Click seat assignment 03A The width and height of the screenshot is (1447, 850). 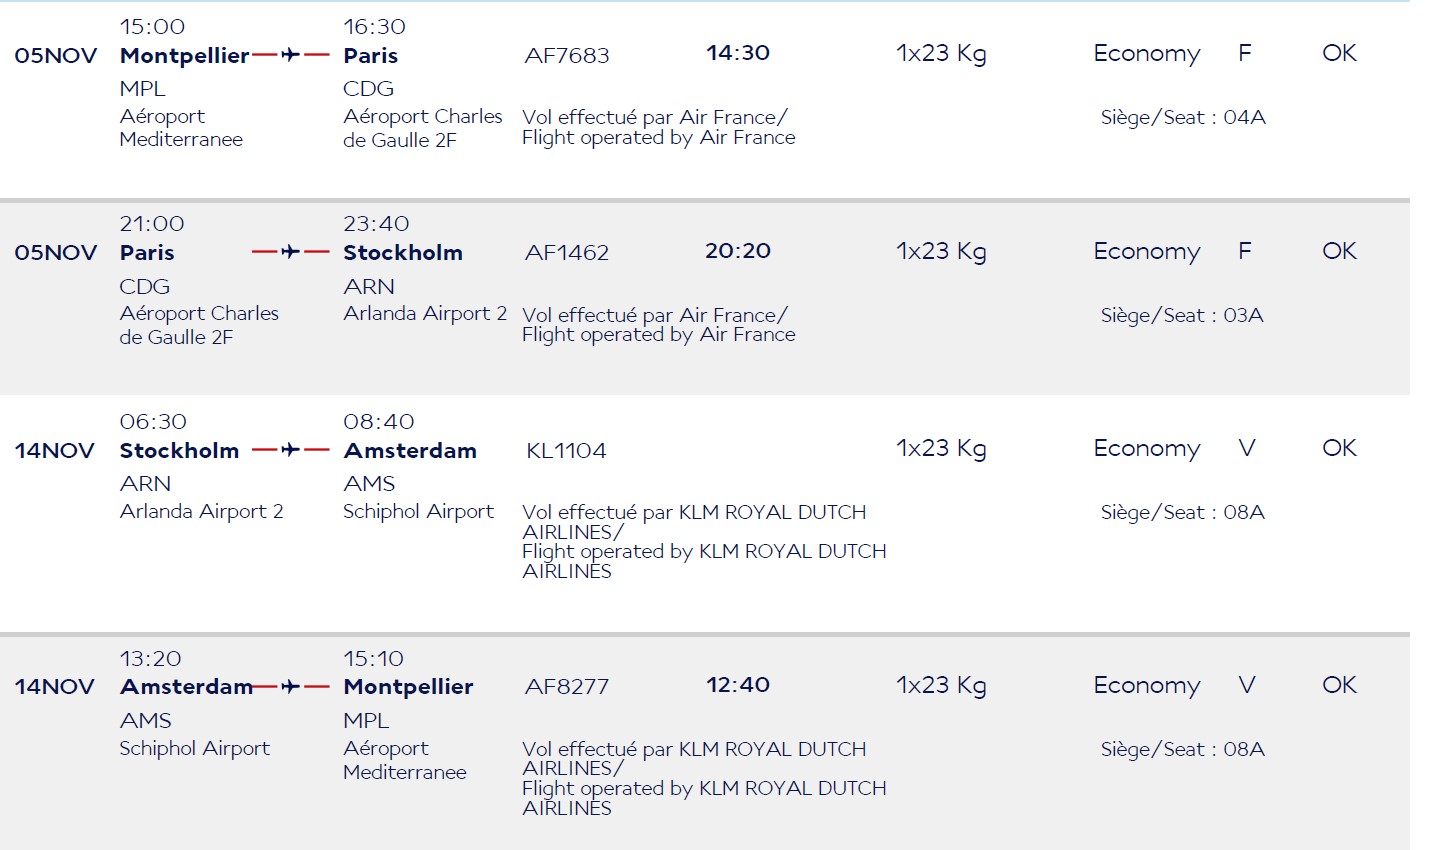point(1244,315)
